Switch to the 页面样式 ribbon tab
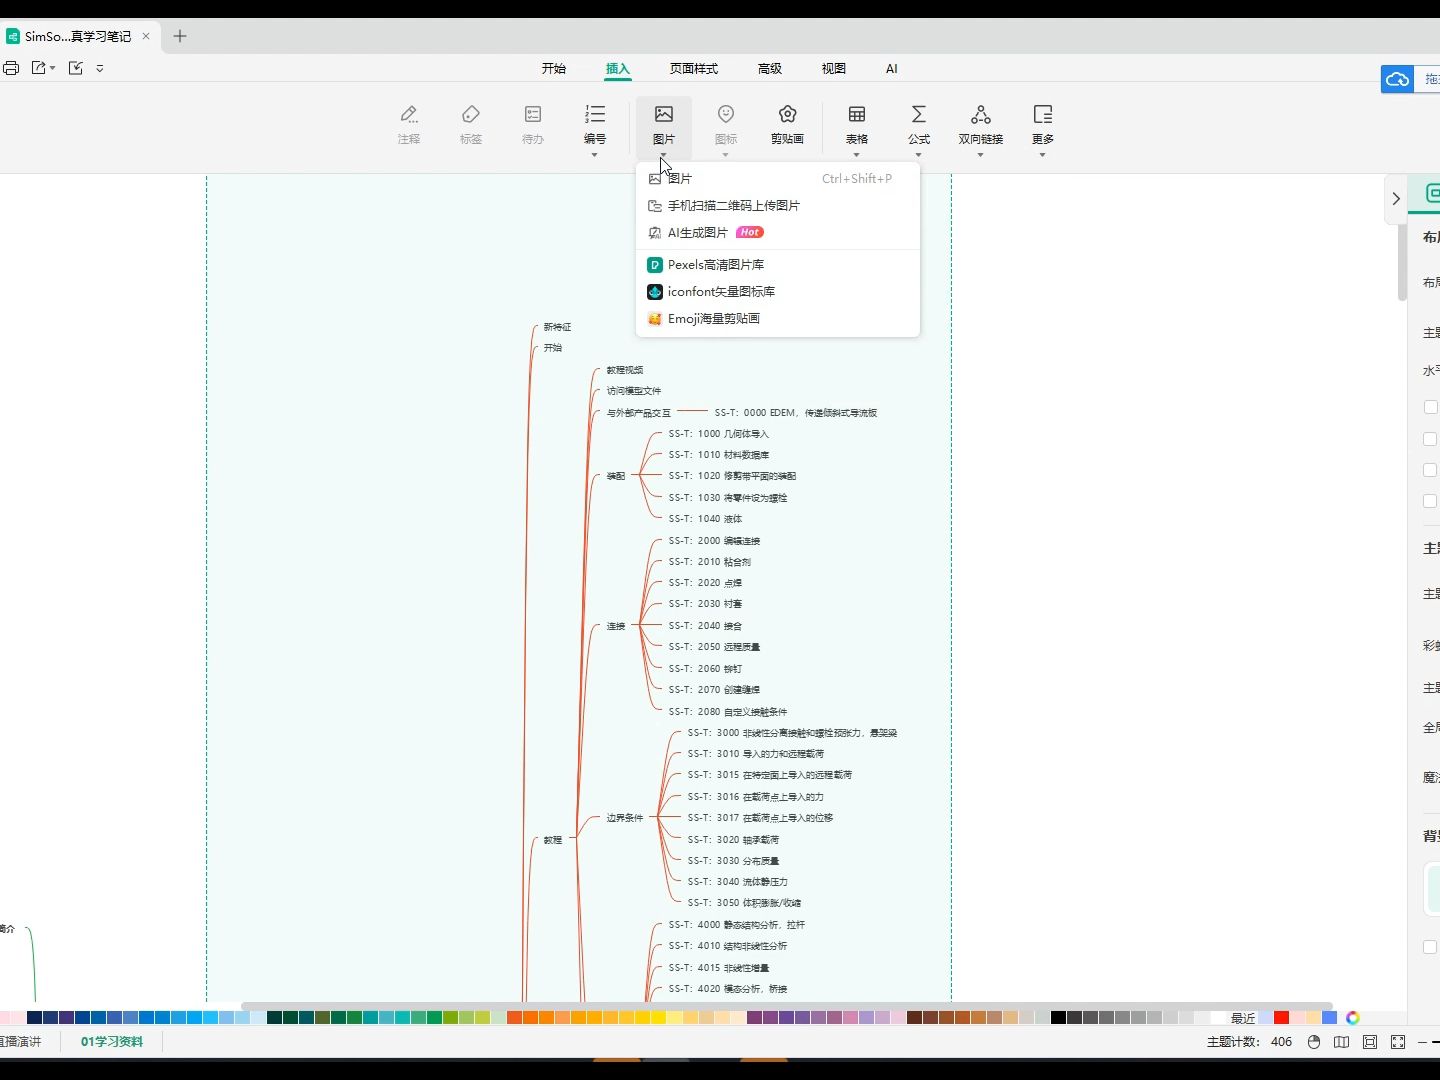The height and width of the screenshot is (1080, 1440). click(x=694, y=69)
